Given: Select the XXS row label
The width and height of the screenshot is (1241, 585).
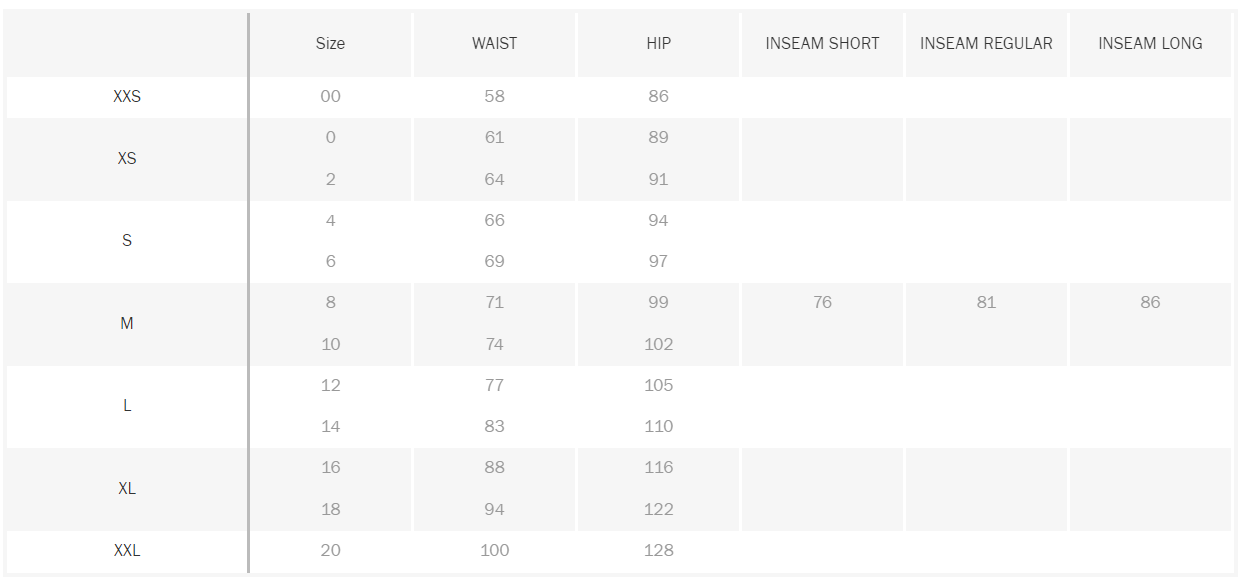Looking at the screenshot, I should (x=127, y=97).
